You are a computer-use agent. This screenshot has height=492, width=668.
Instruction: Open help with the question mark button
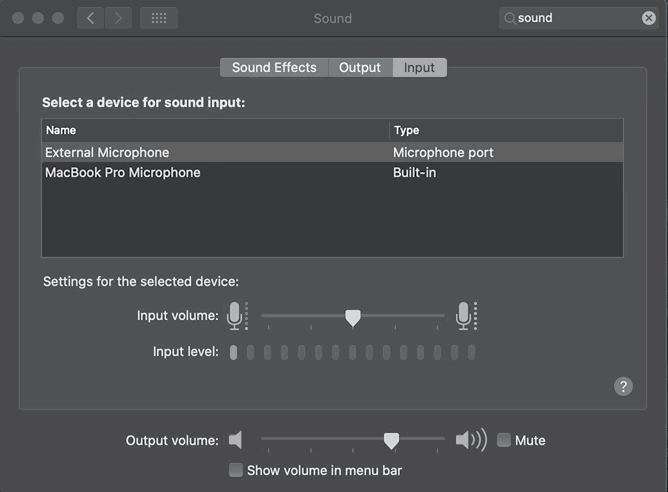[623, 386]
